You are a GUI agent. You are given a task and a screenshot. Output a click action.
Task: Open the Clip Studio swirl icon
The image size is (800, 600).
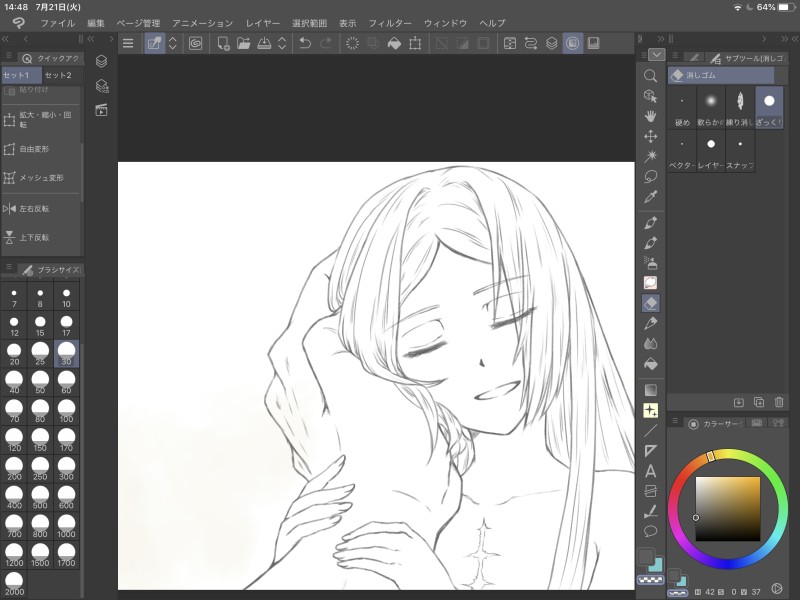(x=195, y=43)
